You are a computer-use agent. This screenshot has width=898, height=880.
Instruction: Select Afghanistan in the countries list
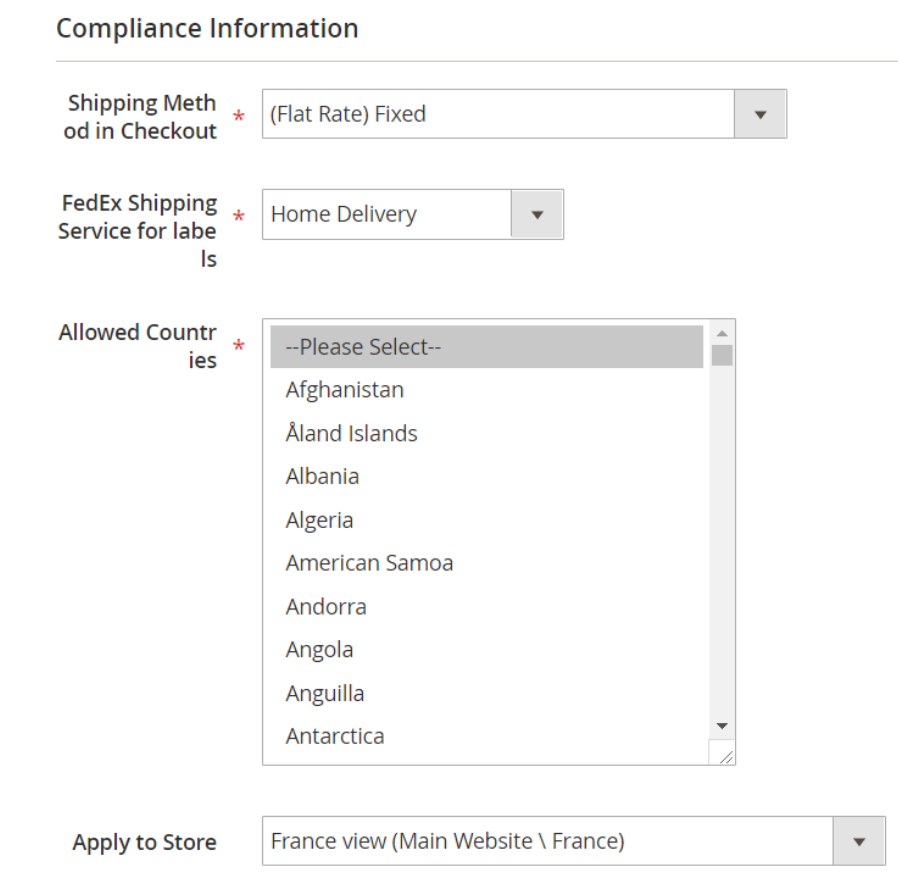(487, 390)
